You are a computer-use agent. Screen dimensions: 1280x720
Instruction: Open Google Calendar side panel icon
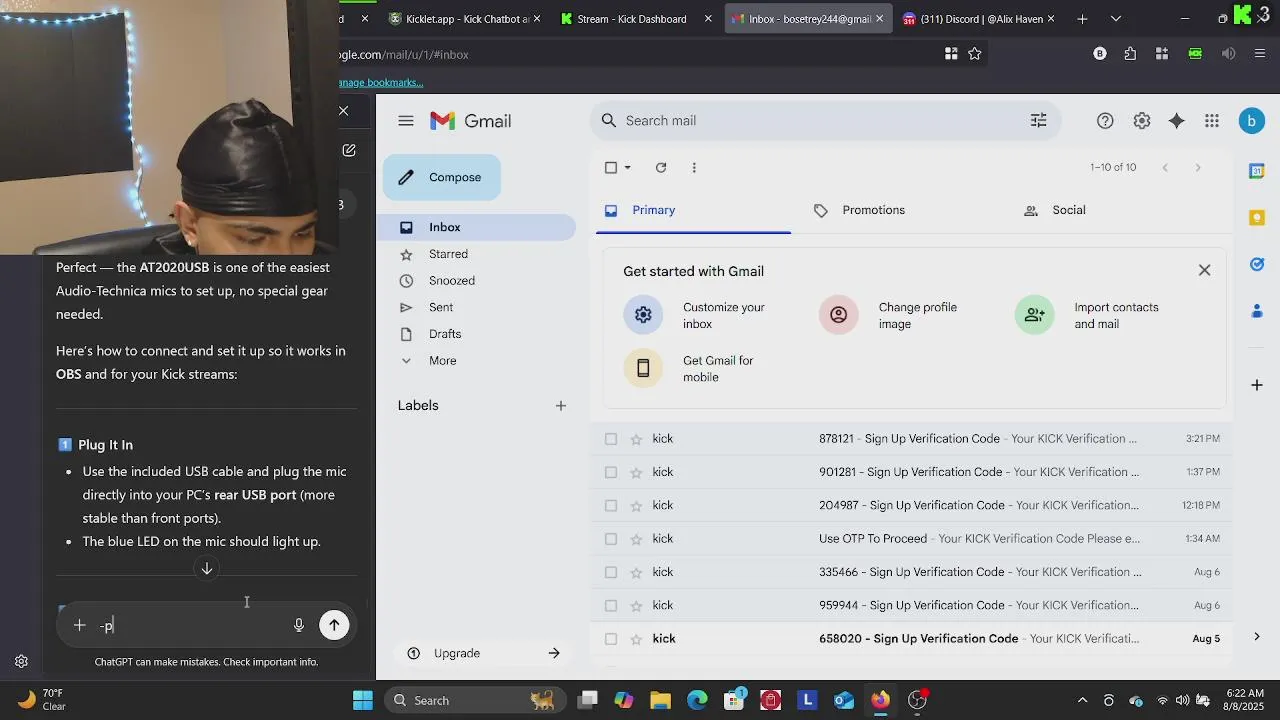click(x=1257, y=171)
